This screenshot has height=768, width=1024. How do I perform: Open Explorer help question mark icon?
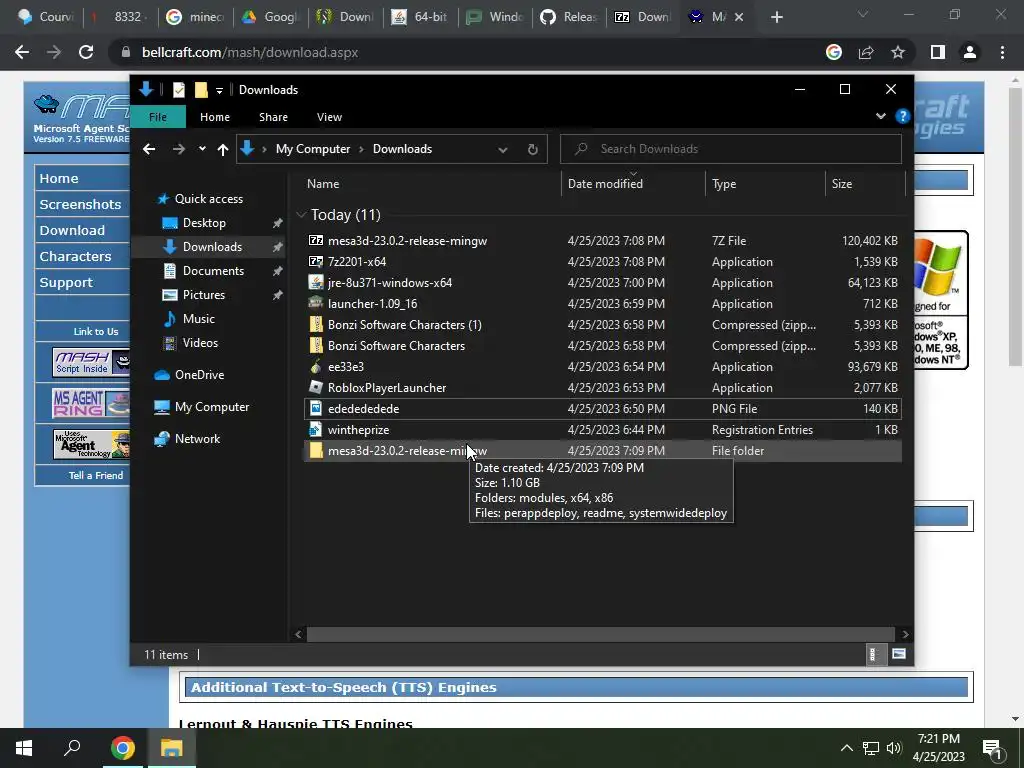point(903,116)
